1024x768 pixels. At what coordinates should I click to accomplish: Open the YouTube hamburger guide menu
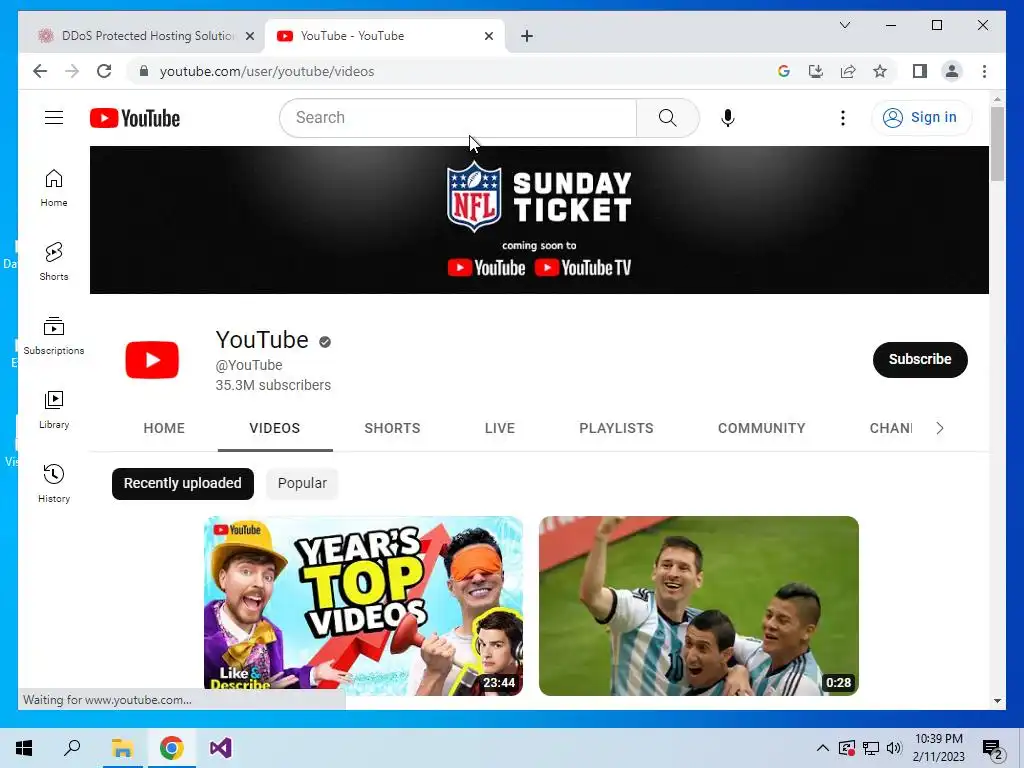coord(54,118)
